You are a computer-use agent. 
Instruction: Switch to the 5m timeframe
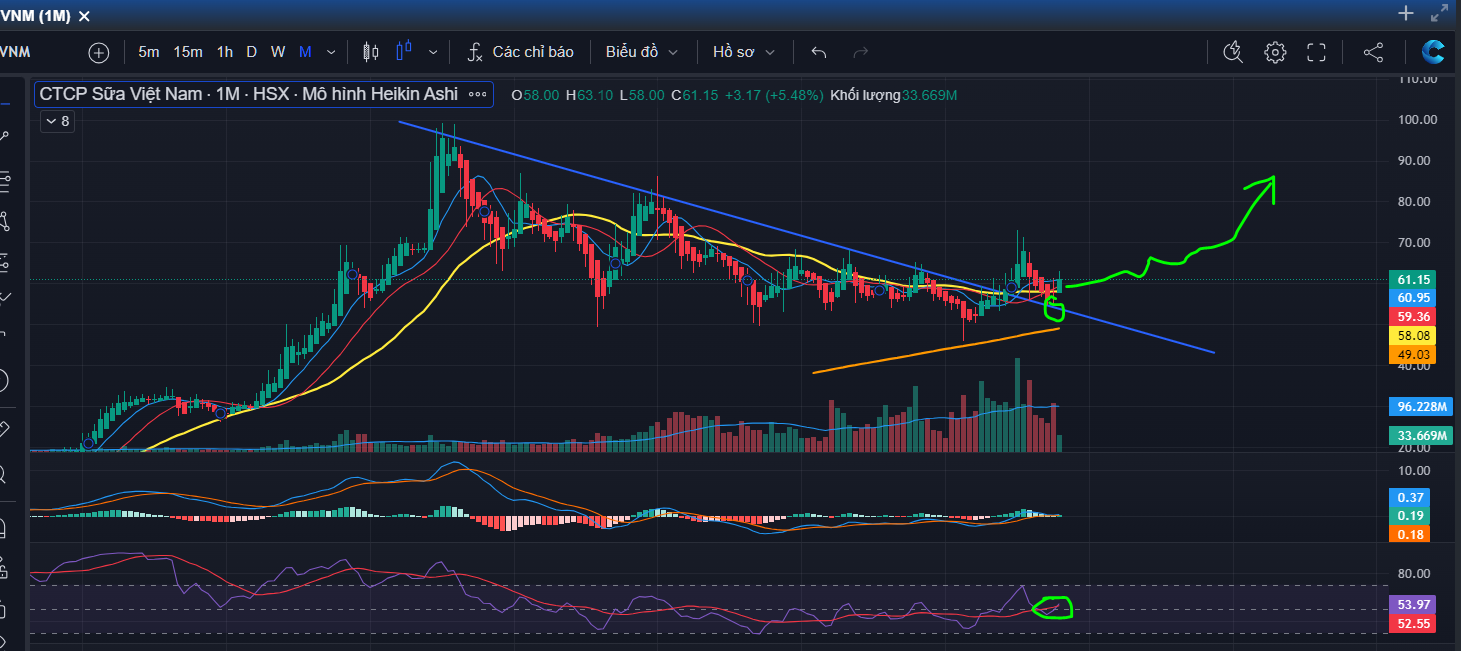click(x=149, y=52)
